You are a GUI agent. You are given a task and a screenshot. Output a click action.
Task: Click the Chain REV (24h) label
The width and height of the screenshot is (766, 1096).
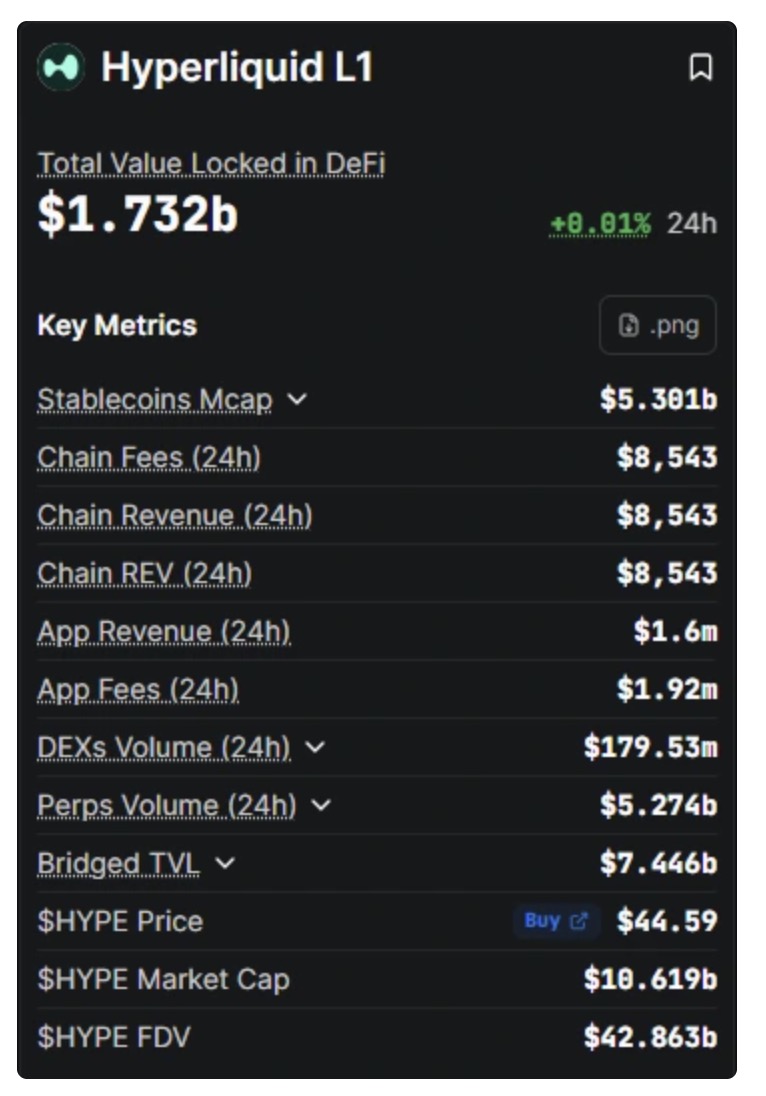[x=144, y=573]
